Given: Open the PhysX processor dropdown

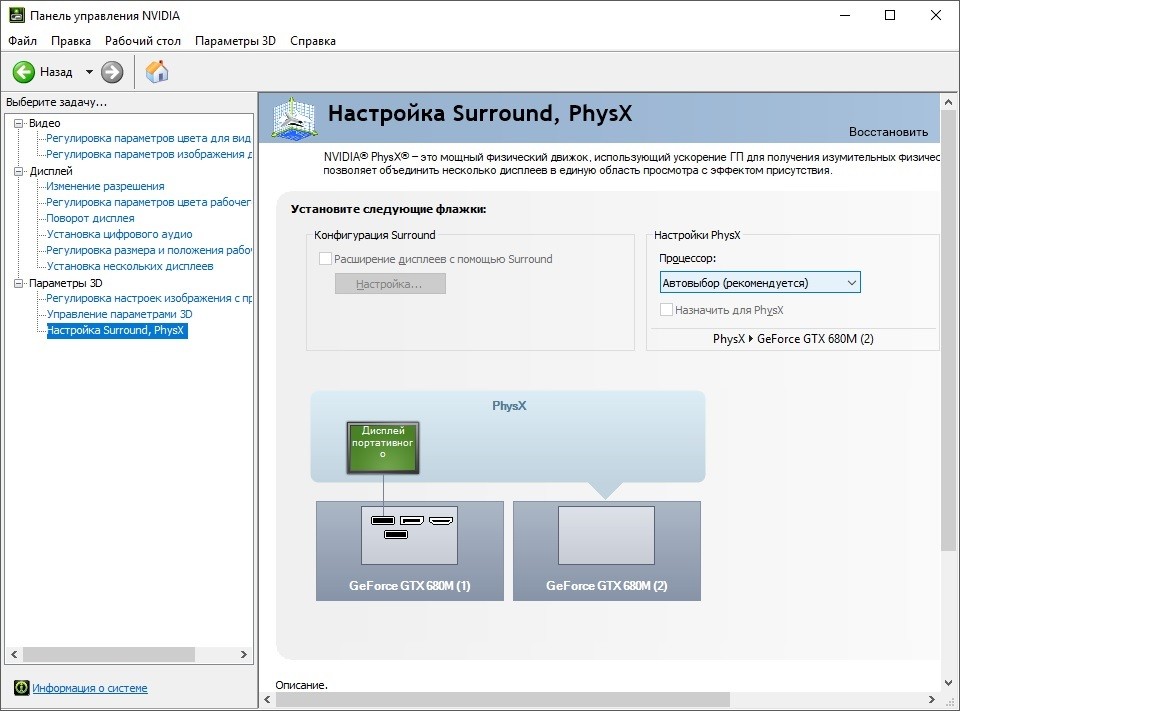Looking at the screenshot, I should 760,283.
